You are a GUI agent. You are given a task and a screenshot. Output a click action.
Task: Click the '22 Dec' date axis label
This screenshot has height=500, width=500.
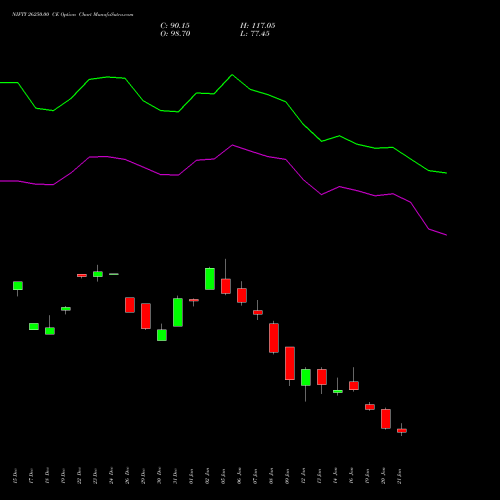point(79,476)
